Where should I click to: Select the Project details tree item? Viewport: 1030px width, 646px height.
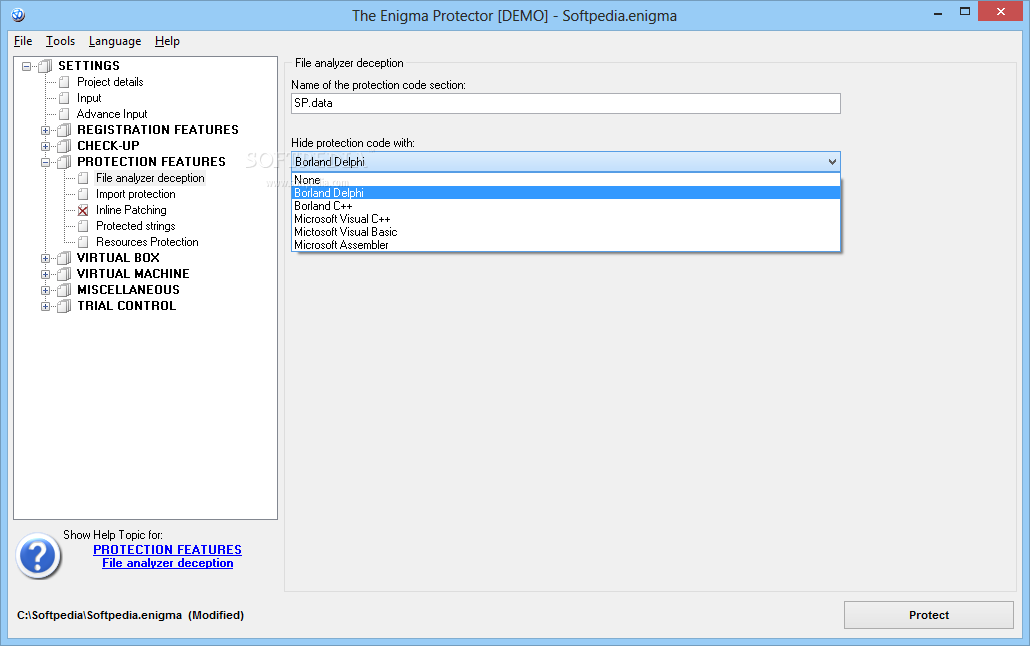tap(110, 82)
